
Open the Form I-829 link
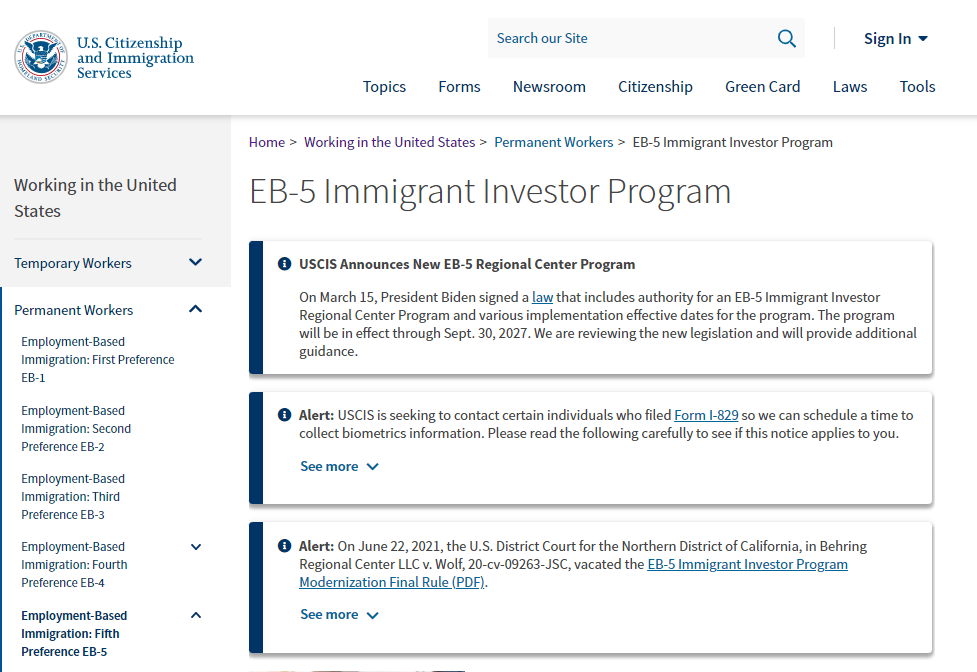tap(706, 415)
